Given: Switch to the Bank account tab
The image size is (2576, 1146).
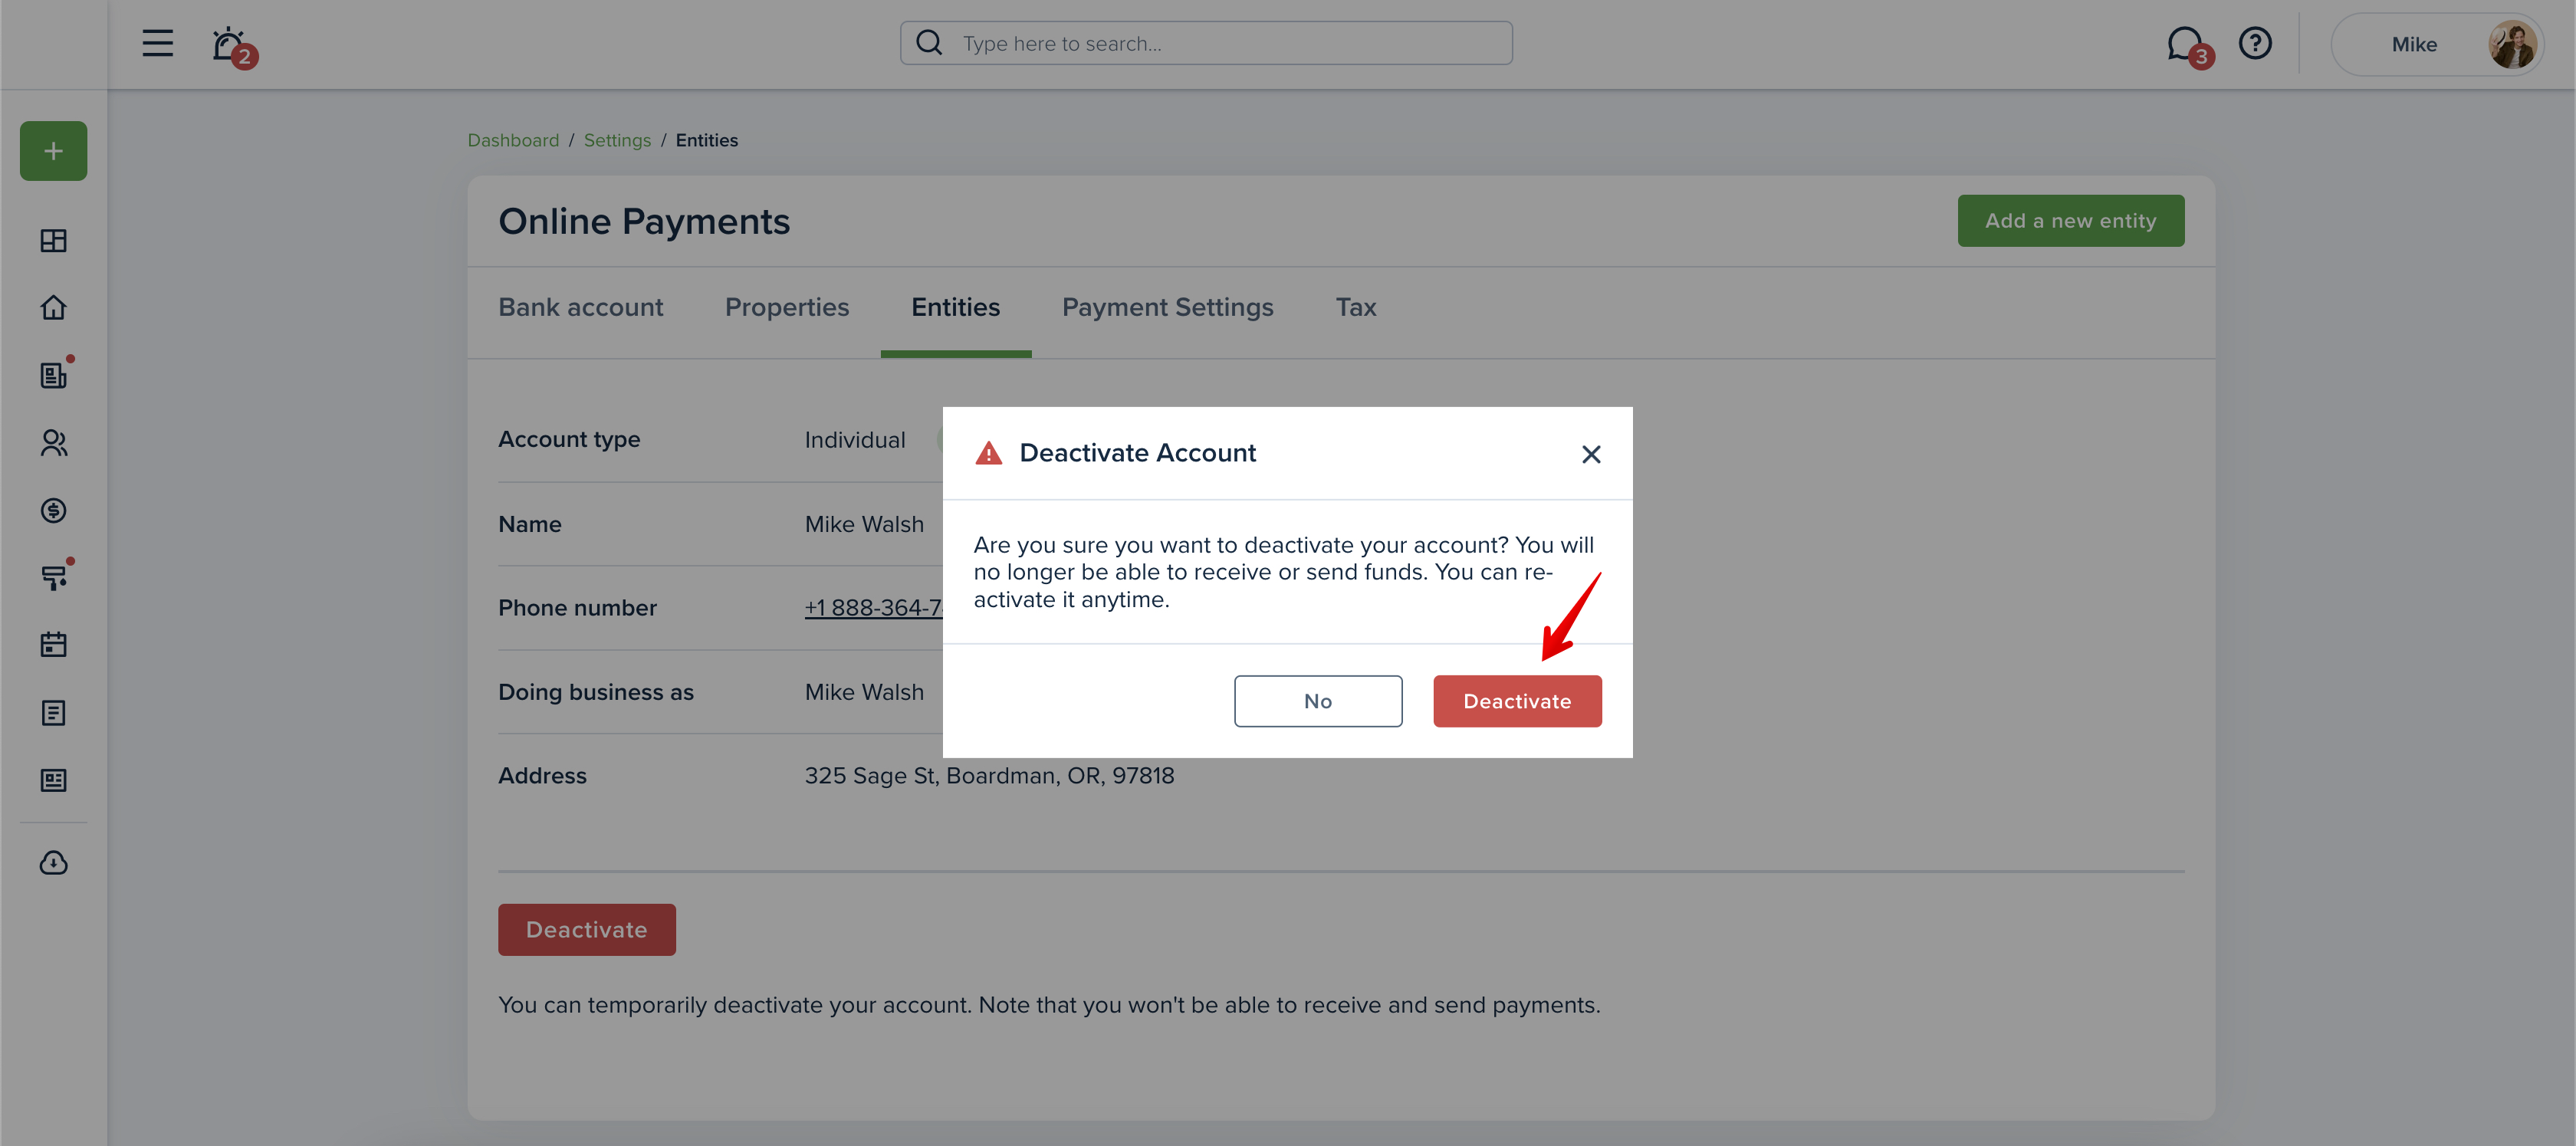Looking at the screenshot, I should point(581,307).
